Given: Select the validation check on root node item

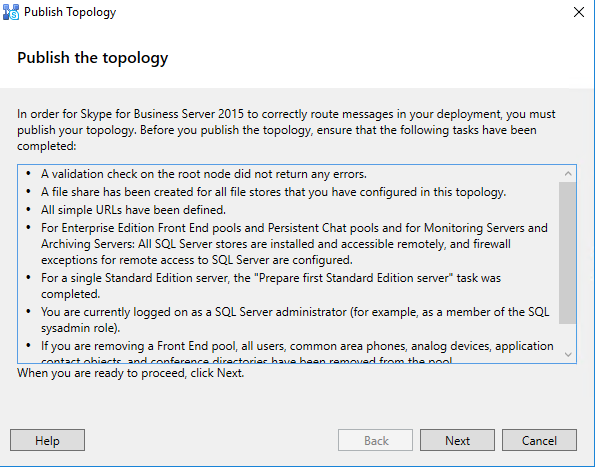Looking at the screenshot, I should pos(204,174).
